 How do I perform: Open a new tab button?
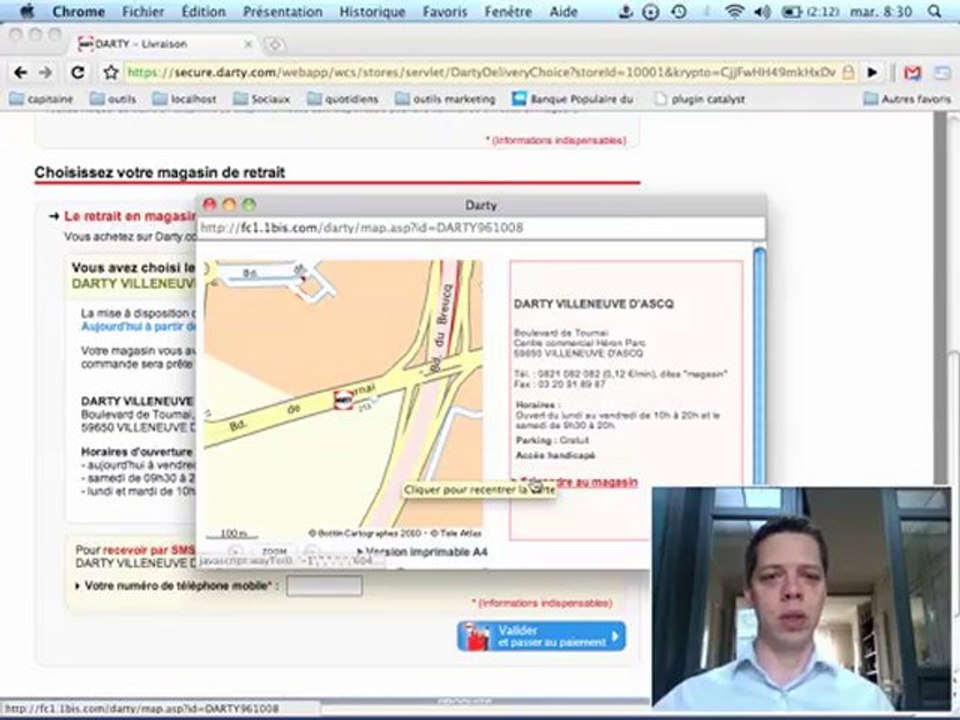[275, 45]
